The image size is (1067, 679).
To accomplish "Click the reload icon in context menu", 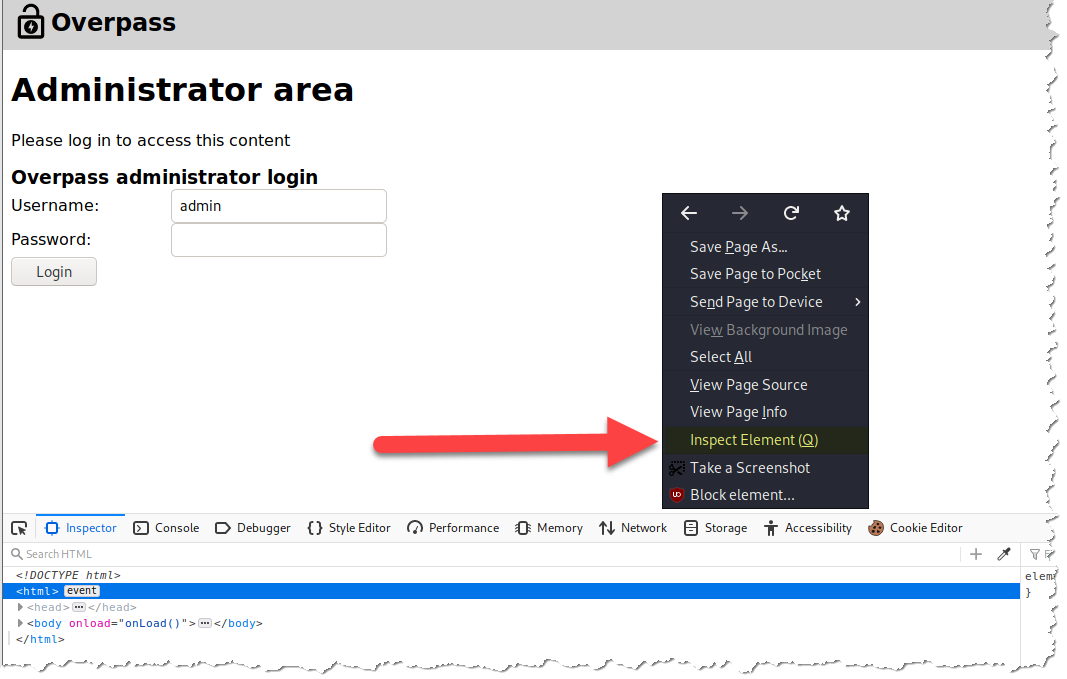I will point(791,213).
